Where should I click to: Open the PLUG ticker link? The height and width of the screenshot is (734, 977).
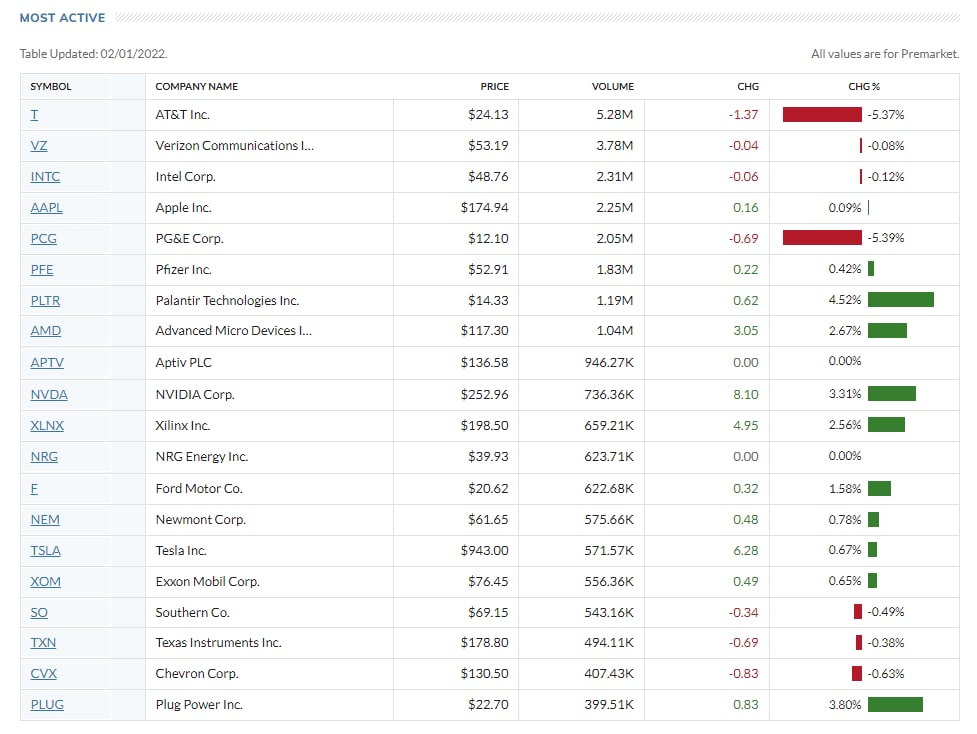47,705
